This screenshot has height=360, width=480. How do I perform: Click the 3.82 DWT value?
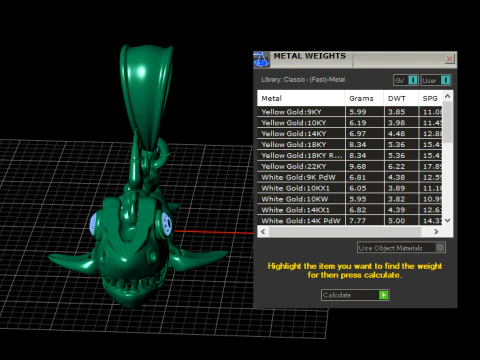tap(396, 199)
